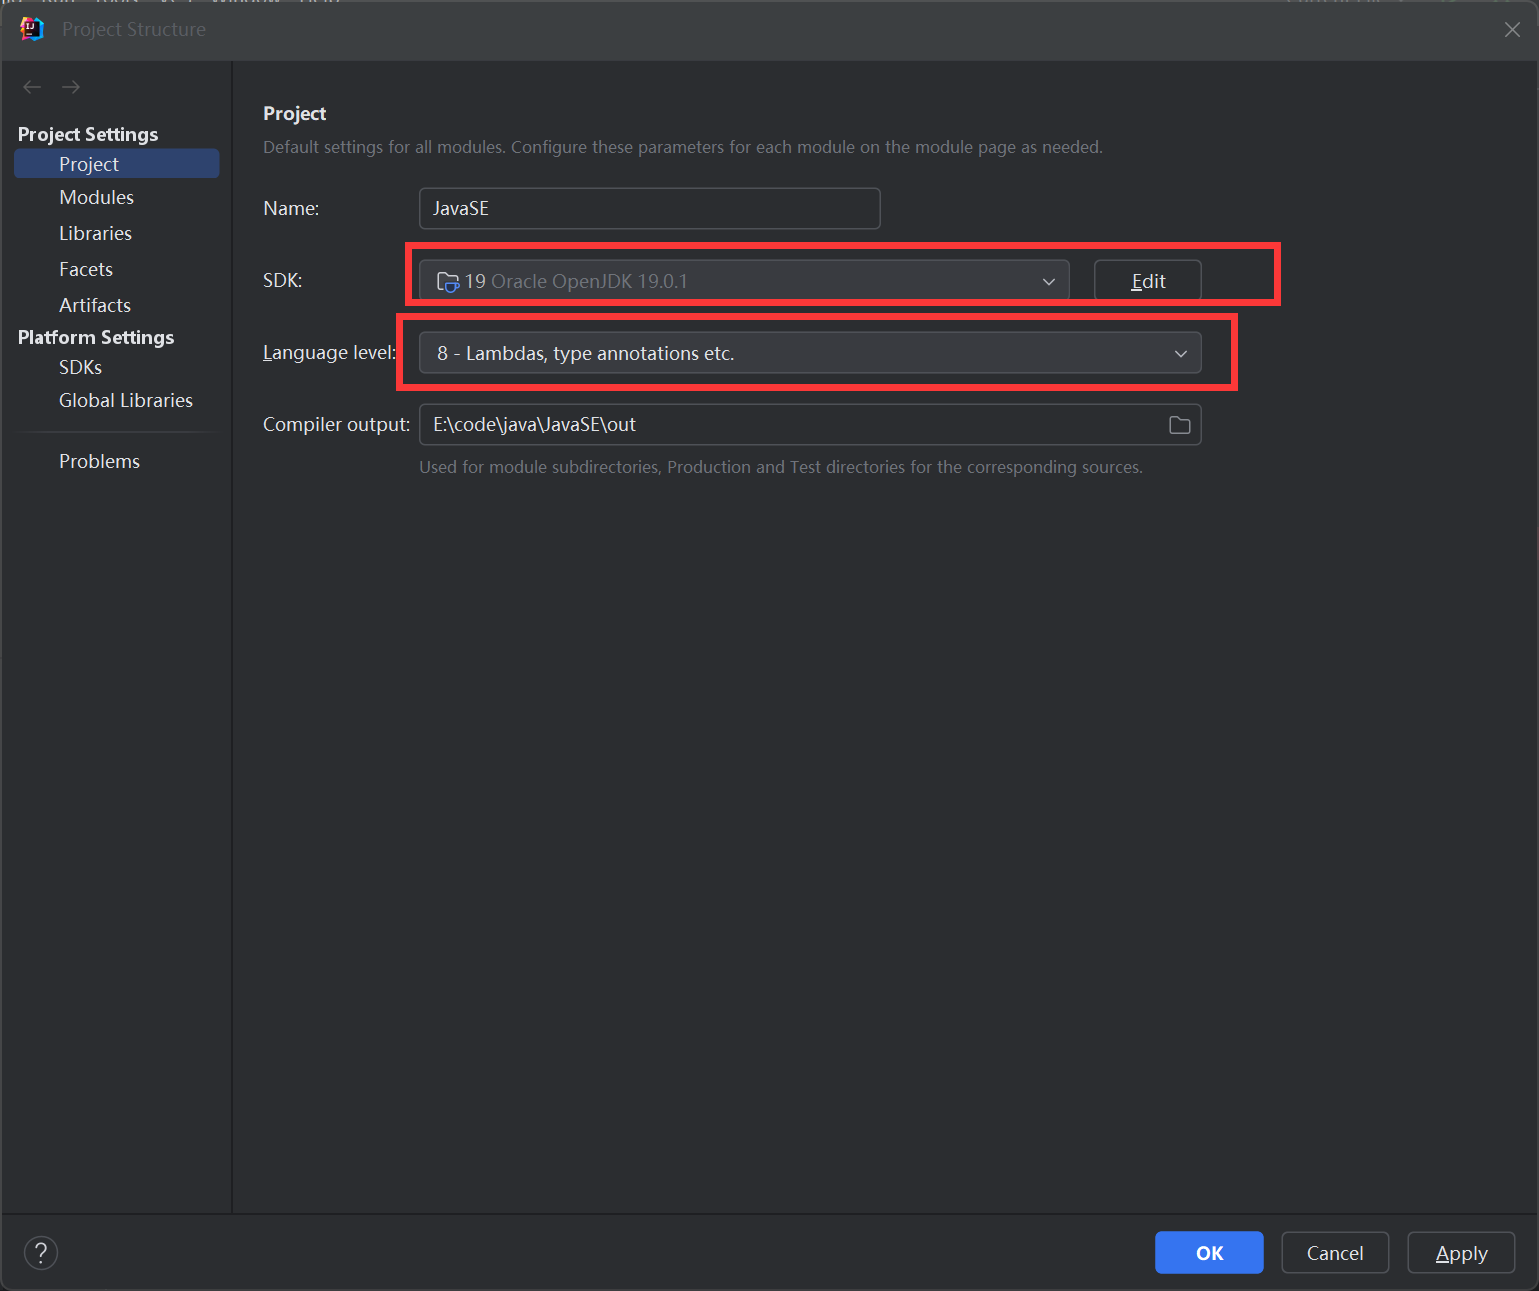Expand the Language level dropdown
This screenshot has height=1291, width=1539.
point(810,353)
